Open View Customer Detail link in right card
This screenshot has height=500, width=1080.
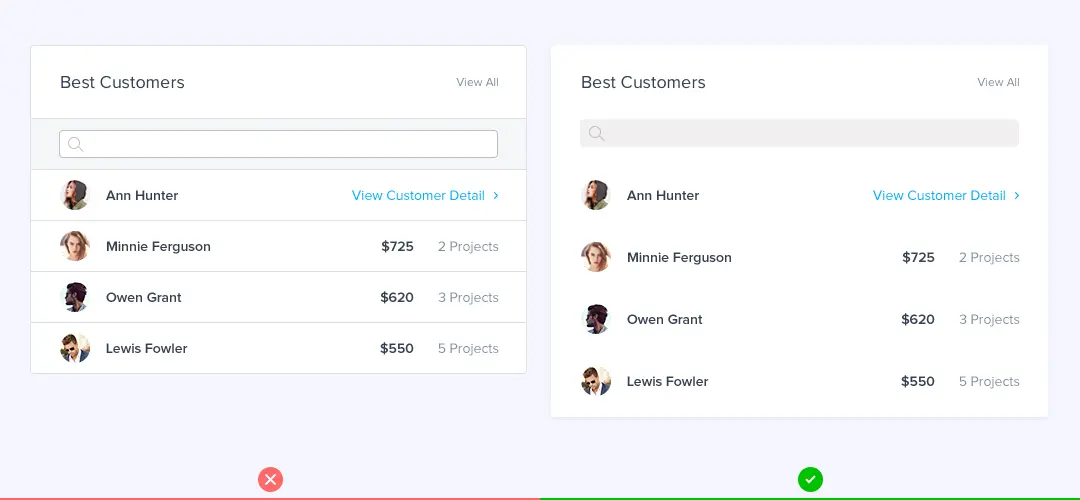click(939, 196)
